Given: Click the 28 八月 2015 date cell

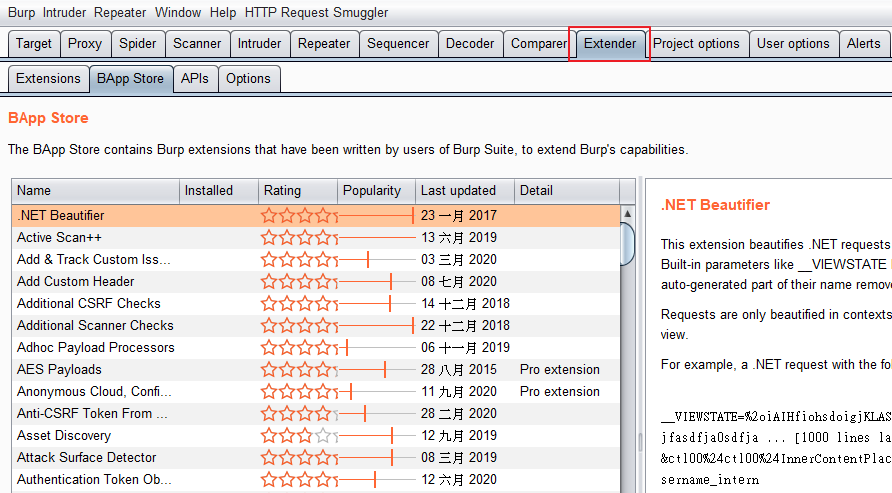Looking at the screenshot, I should (459, 370).
